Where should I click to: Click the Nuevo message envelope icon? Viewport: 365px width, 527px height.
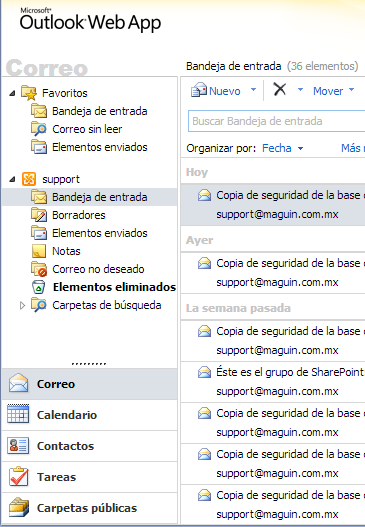199,90
